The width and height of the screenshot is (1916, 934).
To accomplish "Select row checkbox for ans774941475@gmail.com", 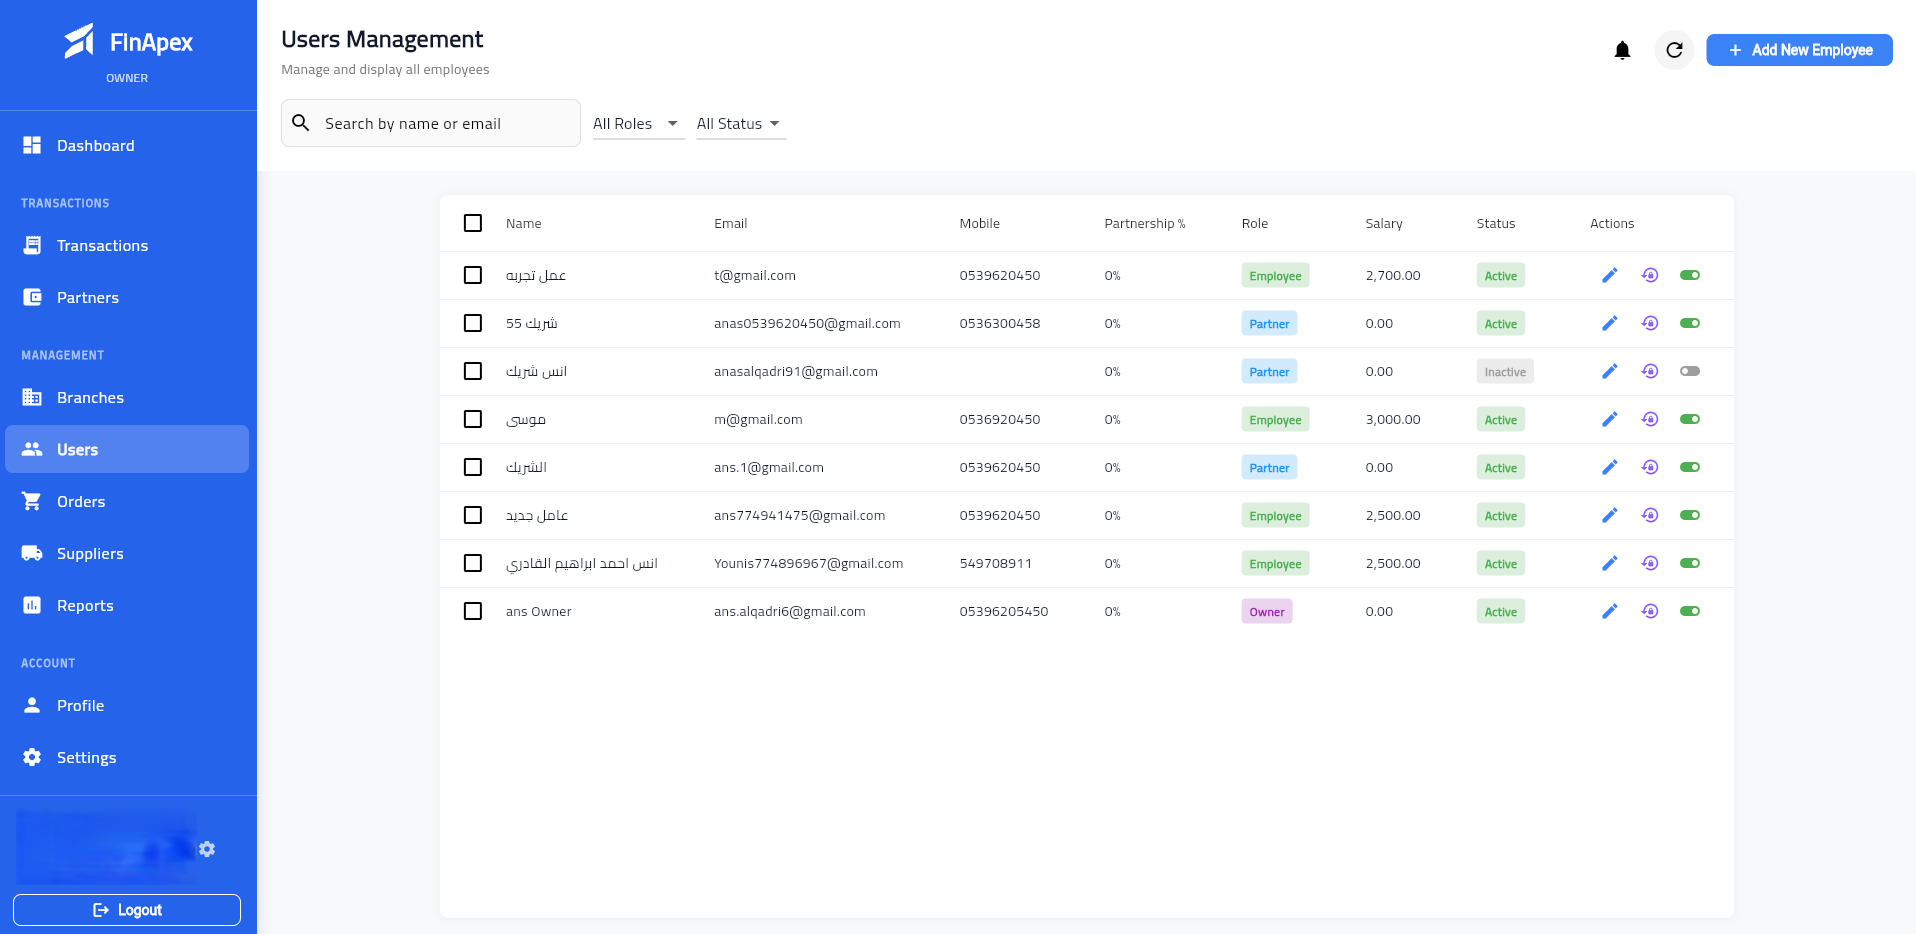I will [473, 515].
